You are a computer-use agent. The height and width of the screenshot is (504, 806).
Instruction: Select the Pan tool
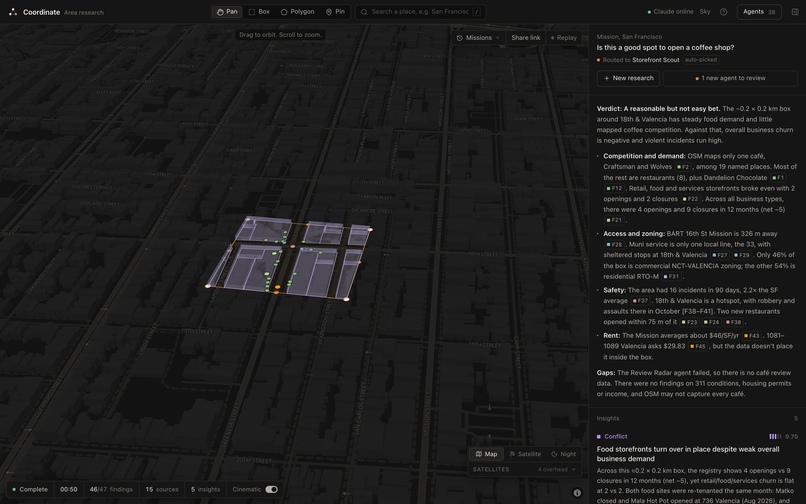[227, 12]
